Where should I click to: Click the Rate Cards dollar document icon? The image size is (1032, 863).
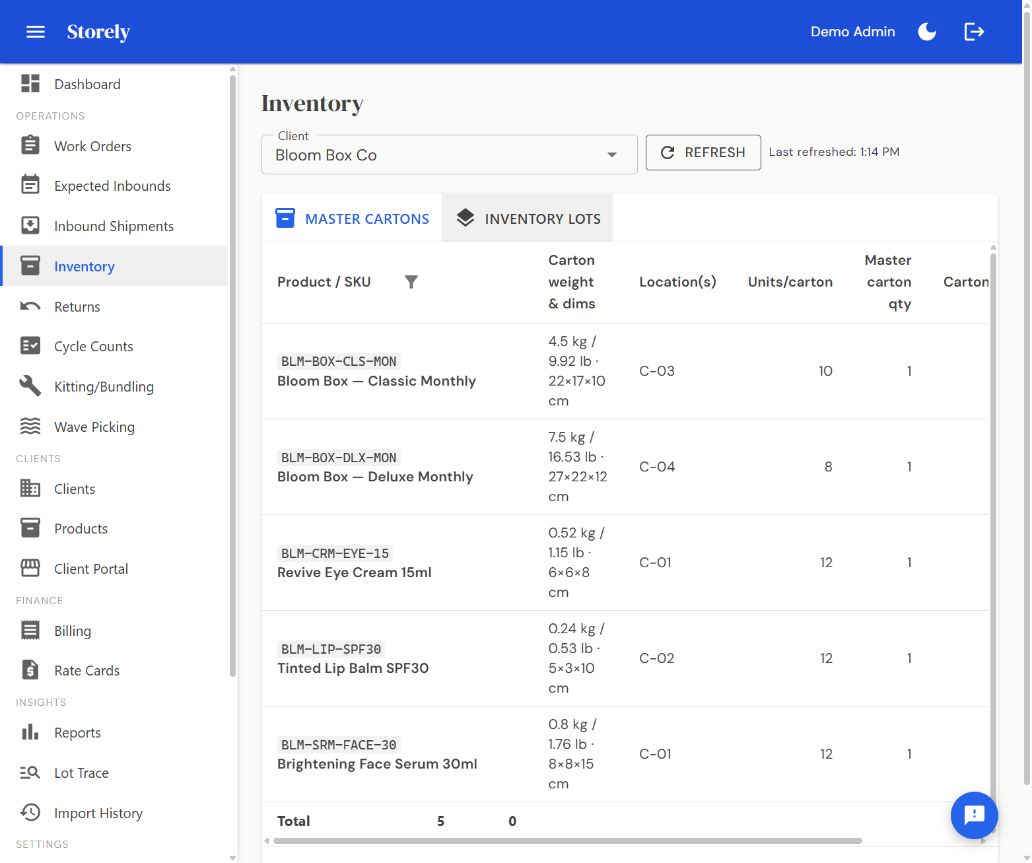tap(30, 670)
